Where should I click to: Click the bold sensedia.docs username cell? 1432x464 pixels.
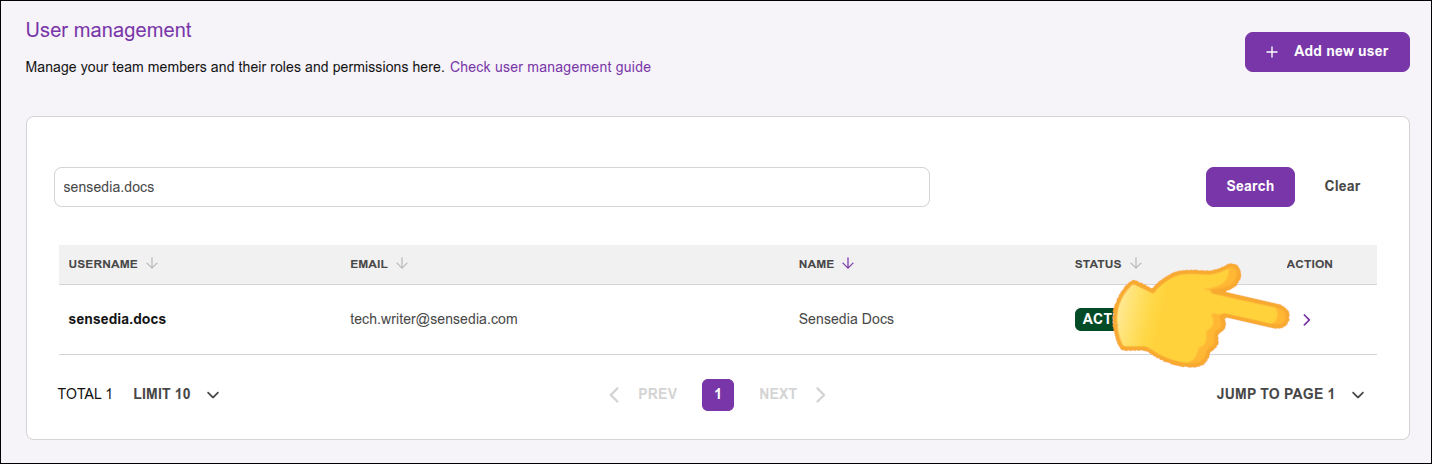117,320
